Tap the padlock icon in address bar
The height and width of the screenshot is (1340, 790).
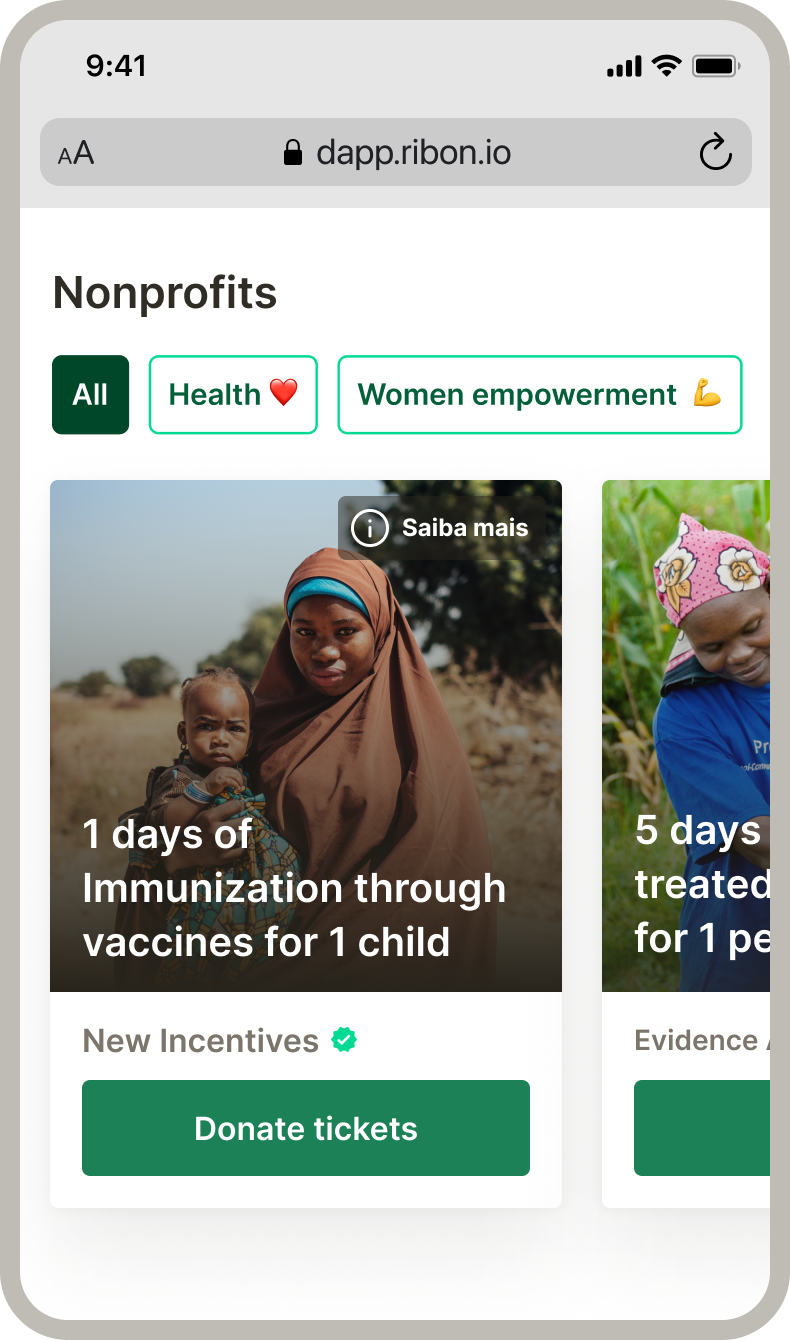point(293,153)
